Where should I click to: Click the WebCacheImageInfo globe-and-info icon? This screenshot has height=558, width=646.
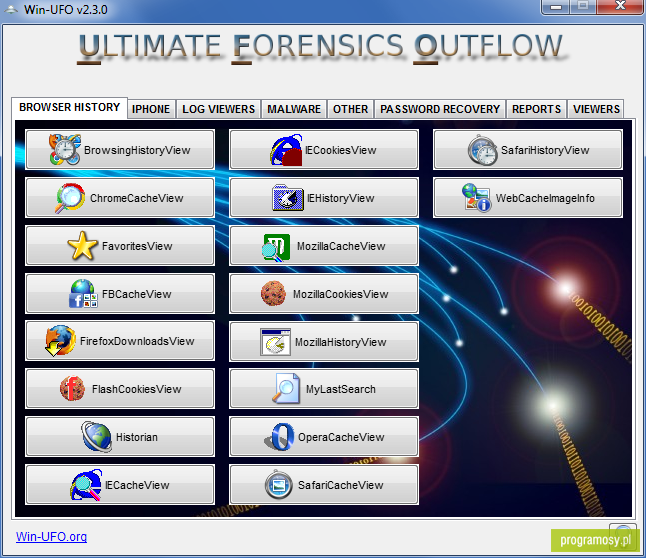click(477, 198)
